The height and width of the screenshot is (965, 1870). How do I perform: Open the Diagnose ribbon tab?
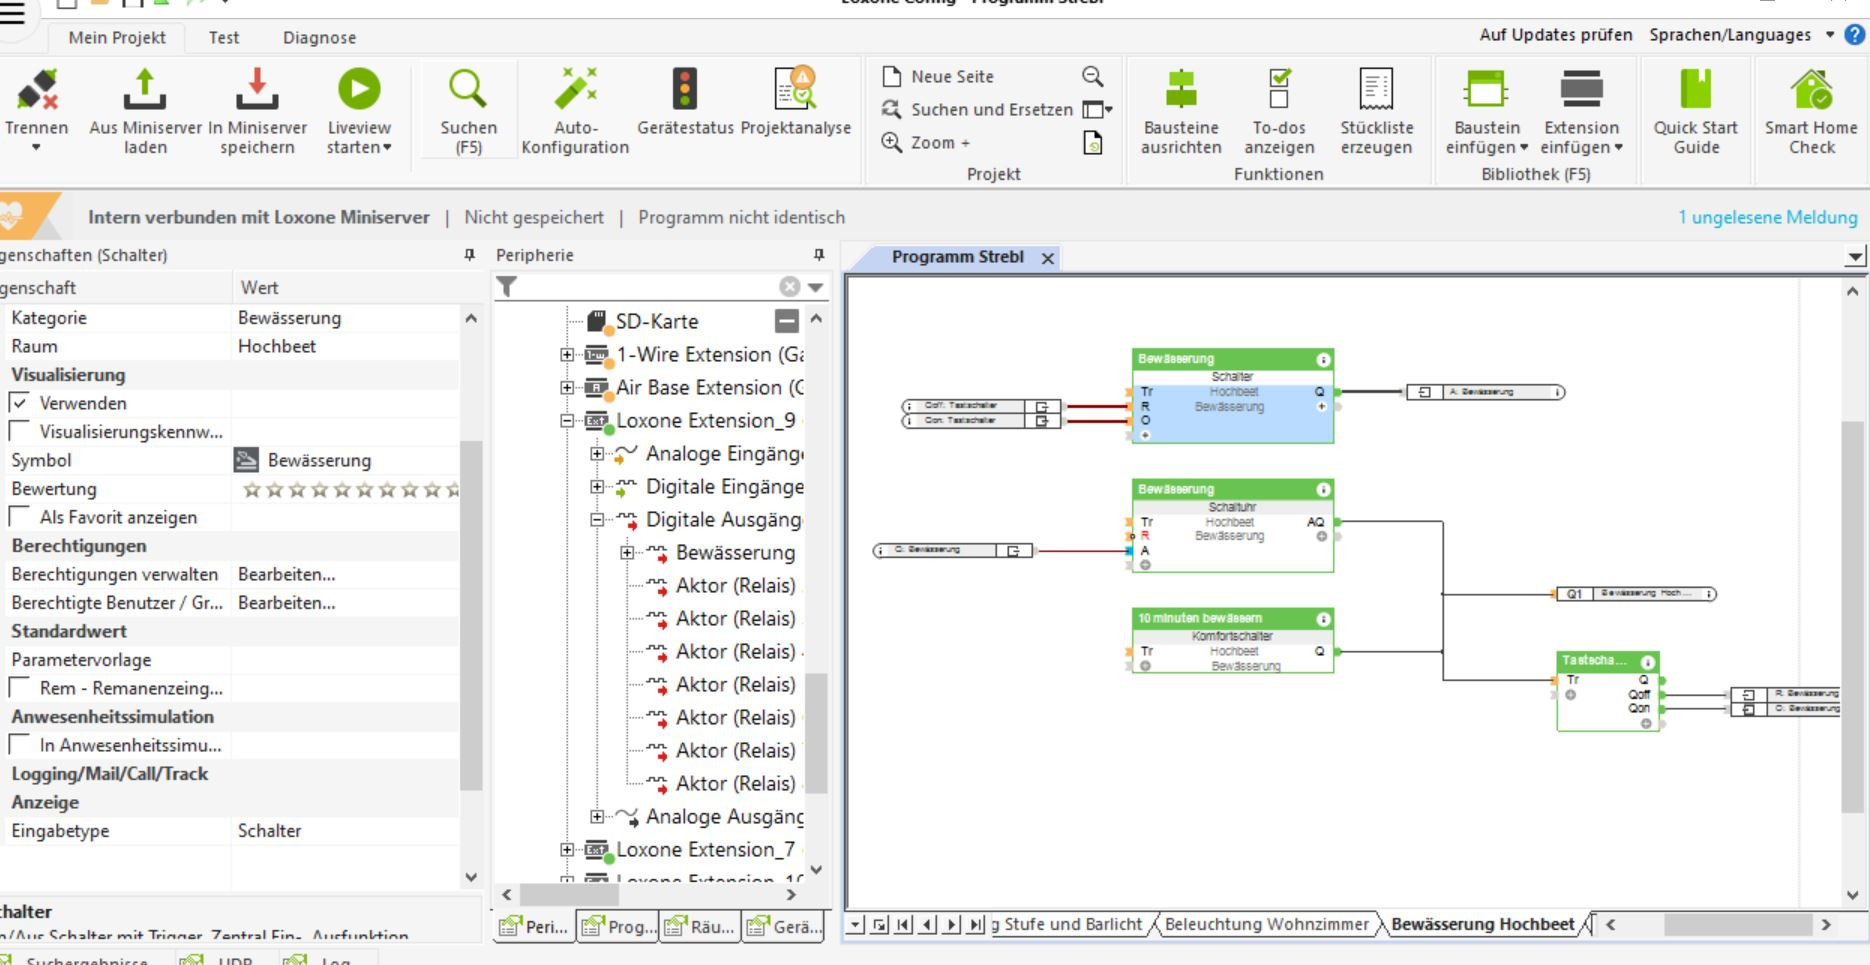pos(319,38)
